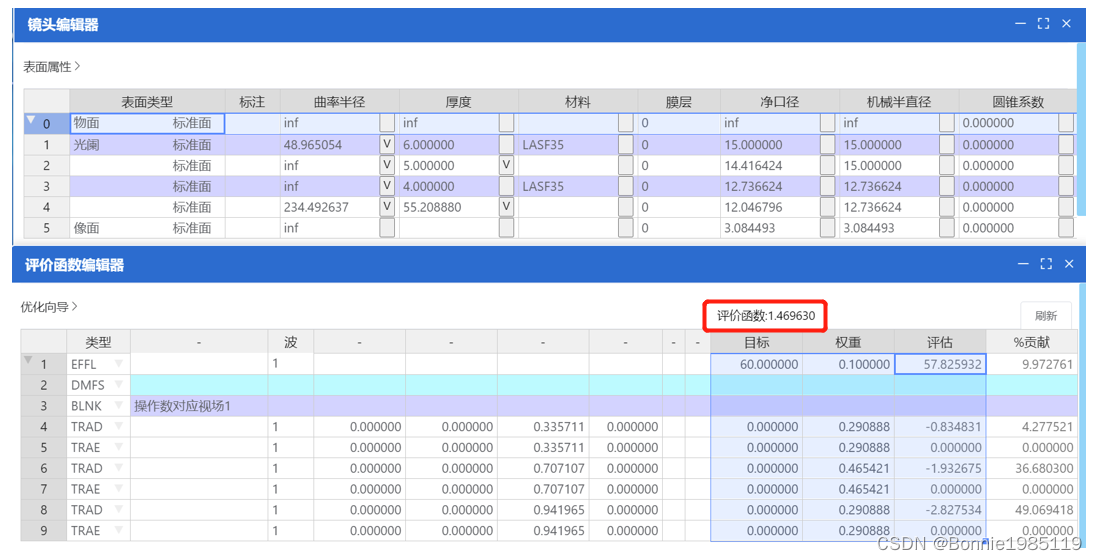
Task: Toggle variable box beside radius 234.492637
Action: 387,207
